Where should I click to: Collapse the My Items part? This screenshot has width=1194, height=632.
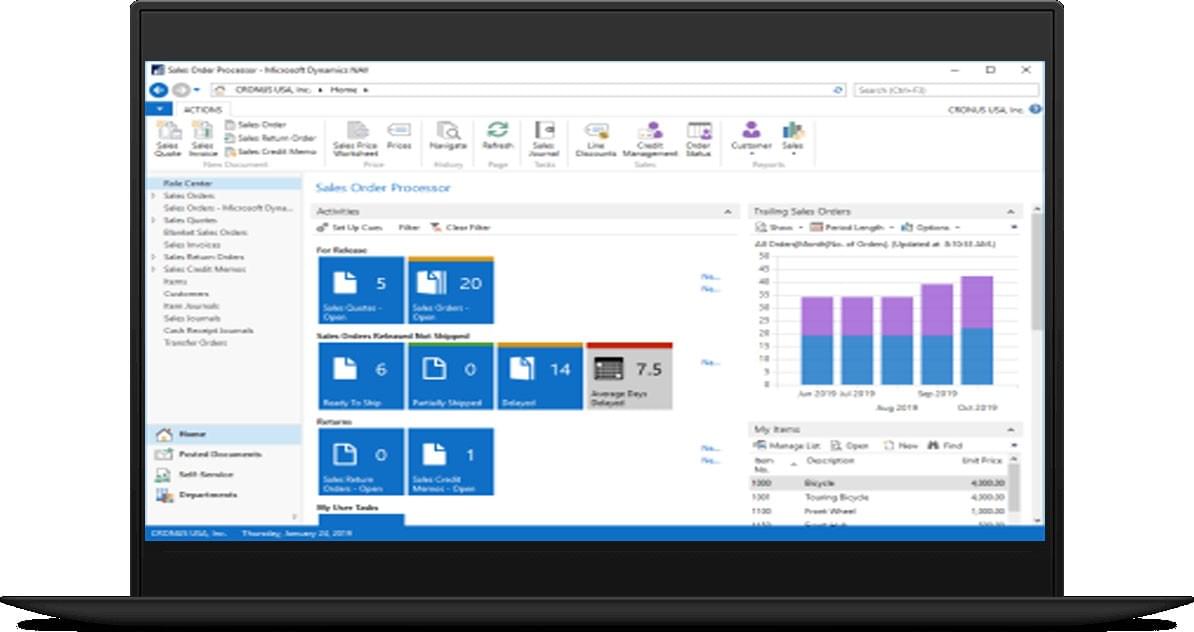(1010, 429)
